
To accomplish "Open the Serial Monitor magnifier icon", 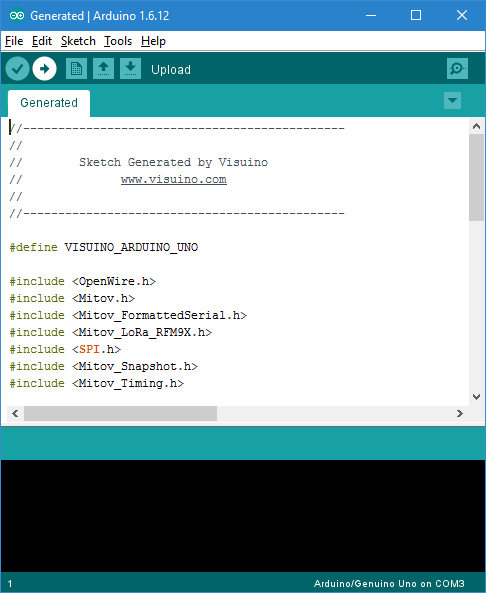I will (457, 69).
